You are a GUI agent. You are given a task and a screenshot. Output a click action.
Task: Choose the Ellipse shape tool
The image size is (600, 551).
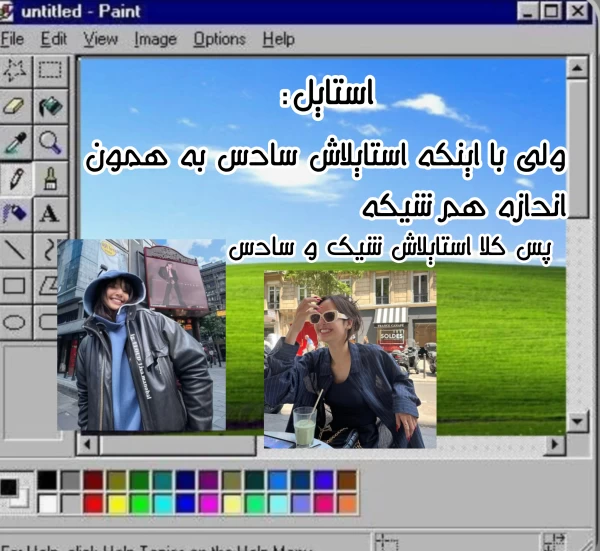coord(15,322)
